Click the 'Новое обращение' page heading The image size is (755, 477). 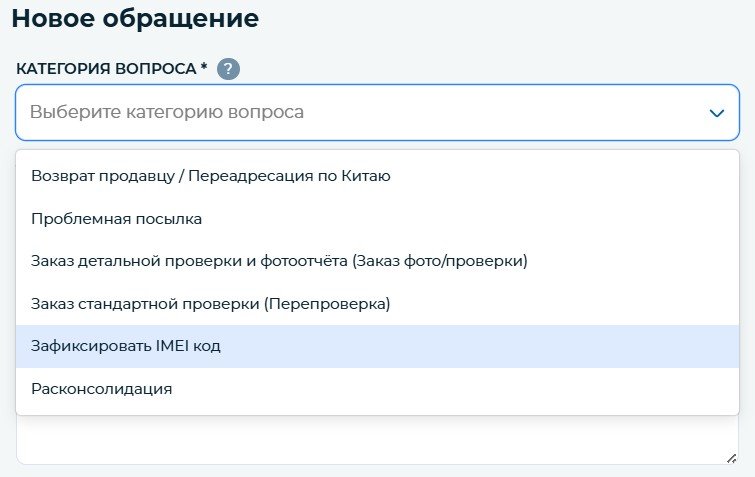tap(135, 19)
